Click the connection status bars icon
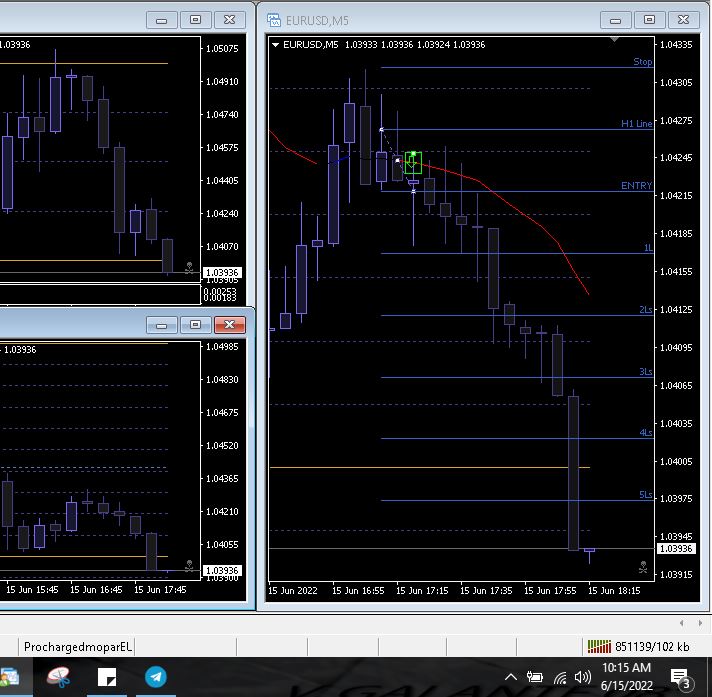The width and height of the screenshot is (712, 697). click(598, 646)
